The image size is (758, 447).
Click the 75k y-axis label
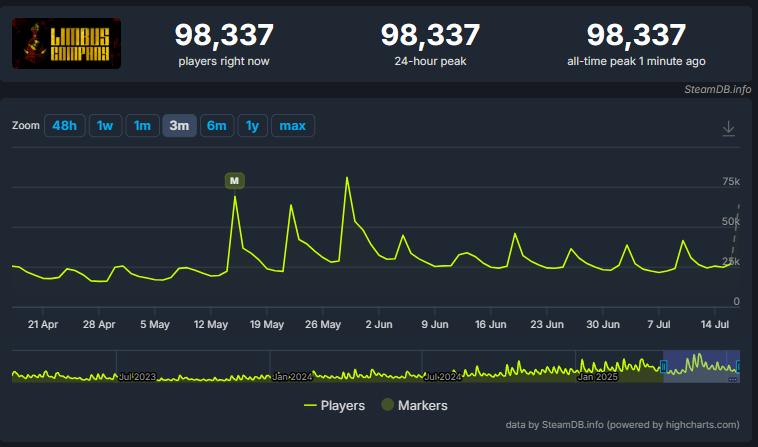(731, 182)
